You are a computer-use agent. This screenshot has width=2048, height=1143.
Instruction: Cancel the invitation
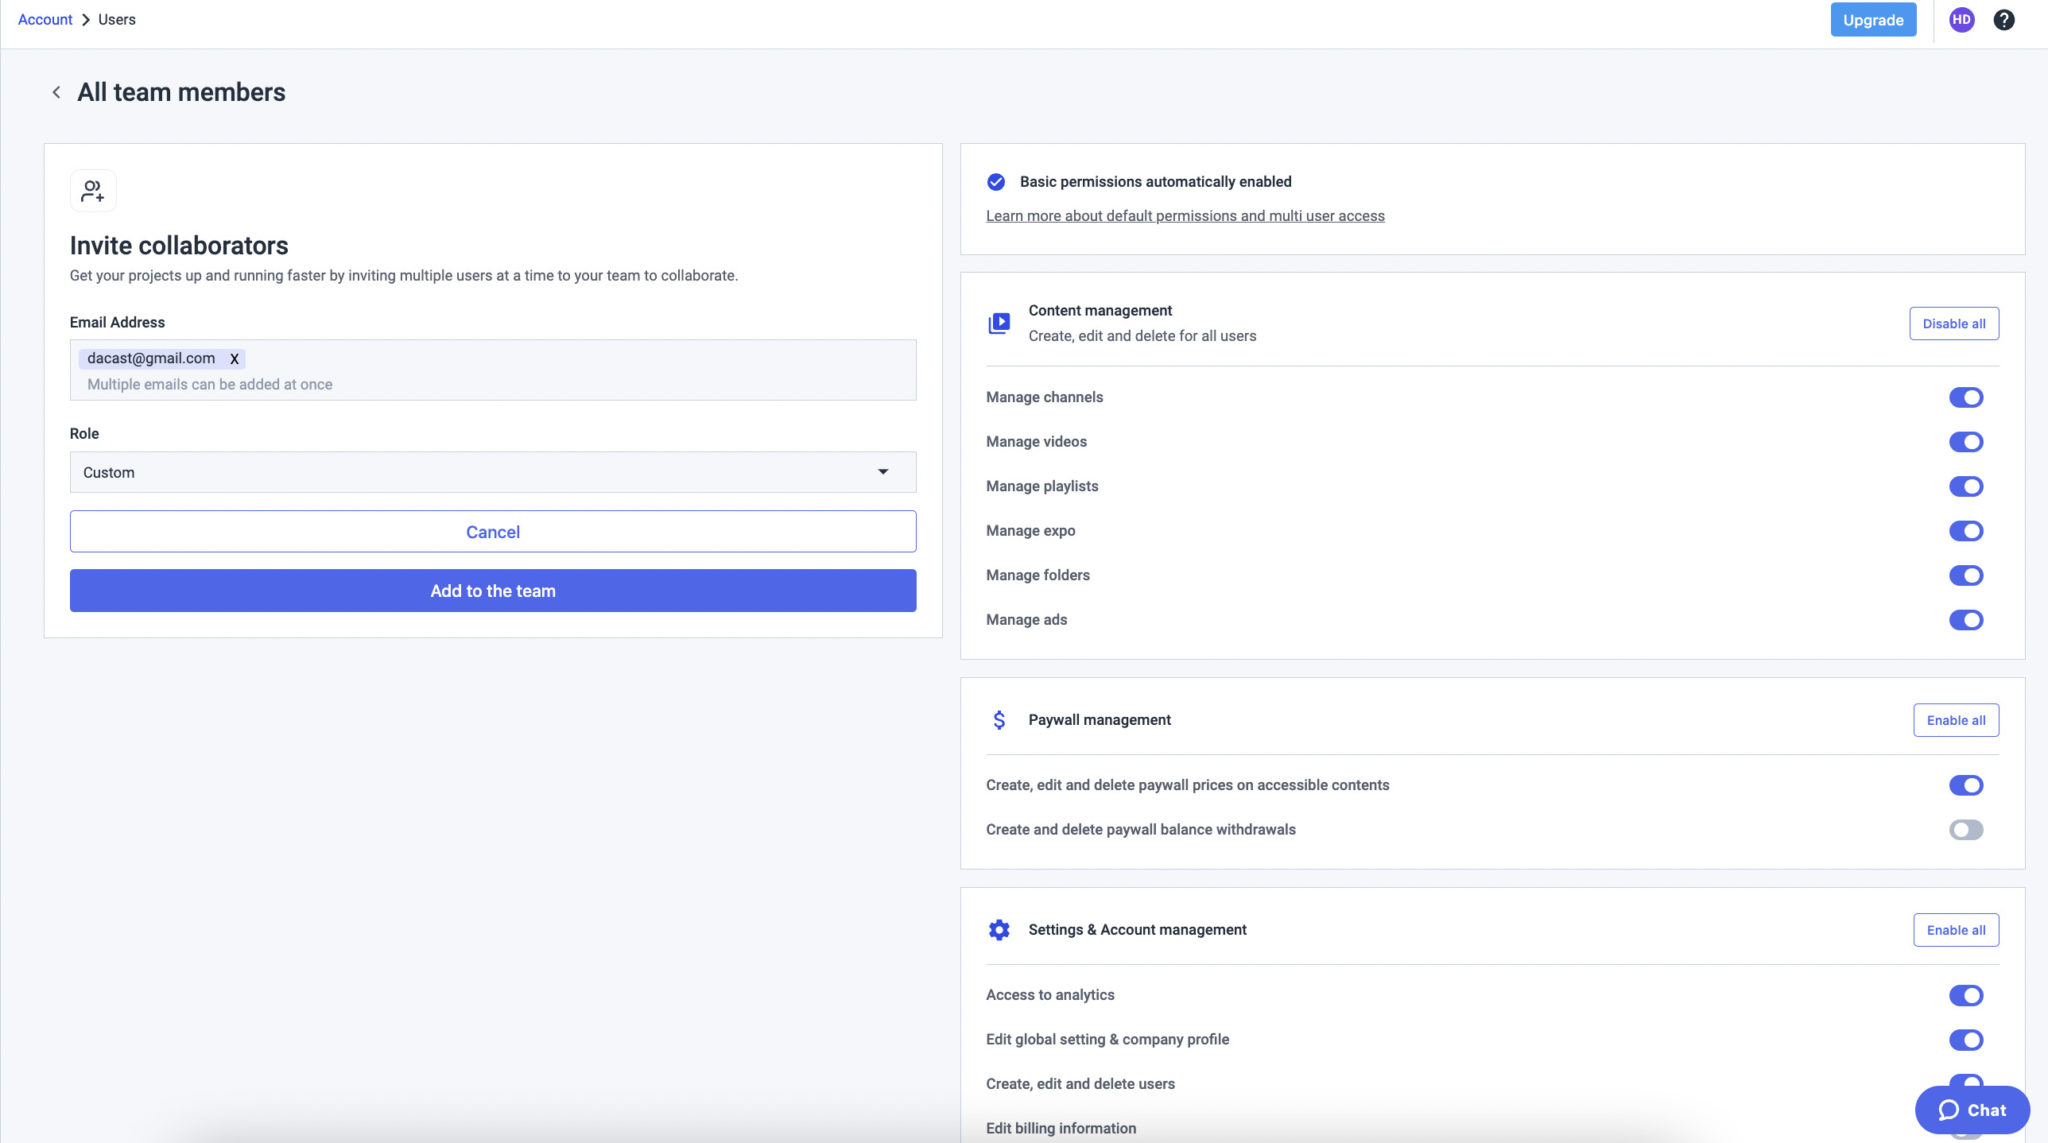[x=493, y=532]
